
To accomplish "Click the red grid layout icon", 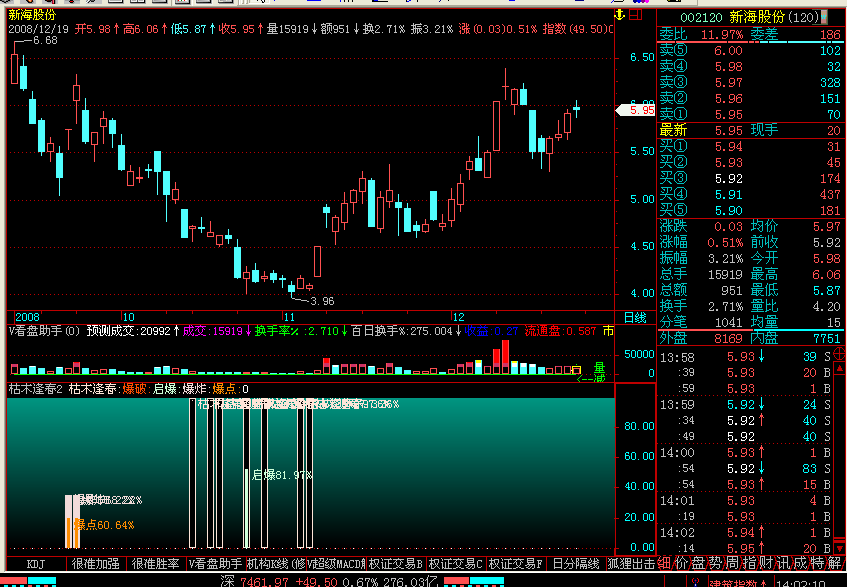I will coord(636,15).
